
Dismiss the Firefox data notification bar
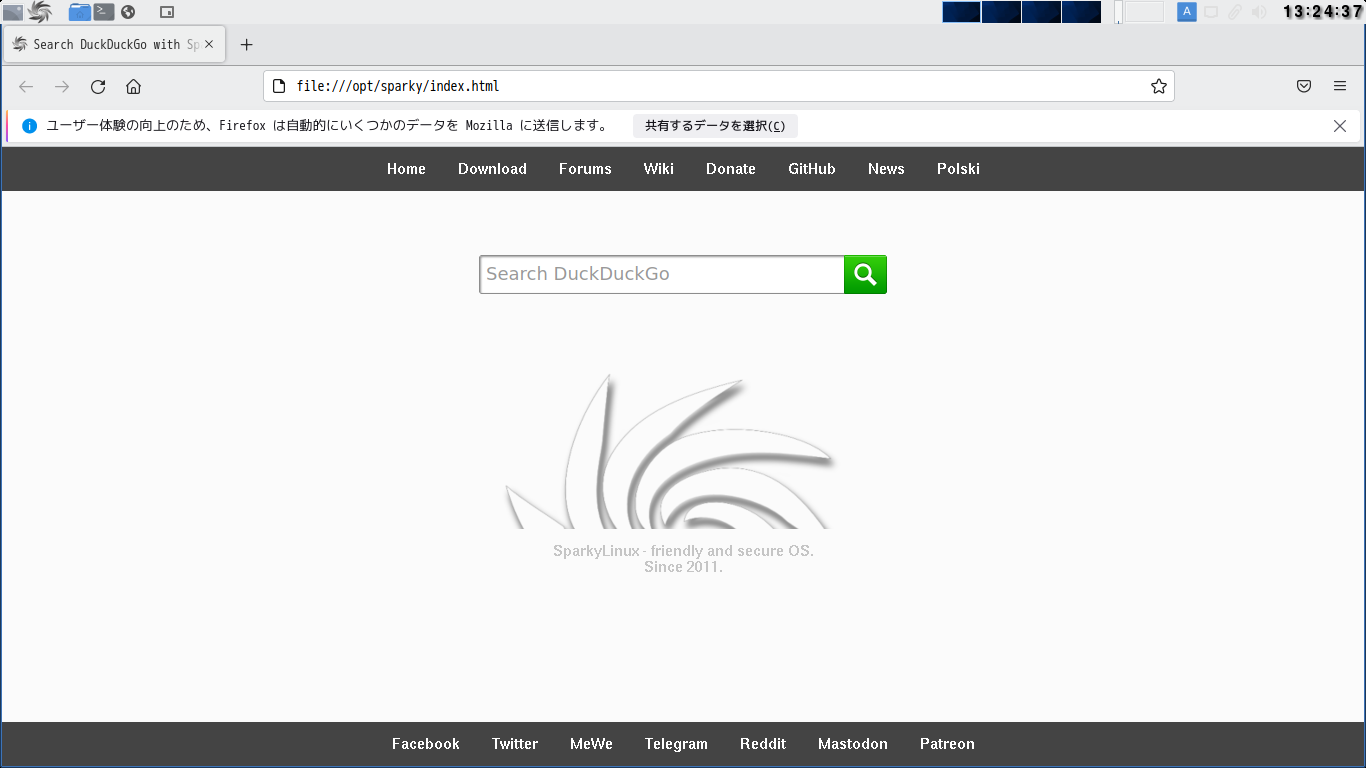1340,126
